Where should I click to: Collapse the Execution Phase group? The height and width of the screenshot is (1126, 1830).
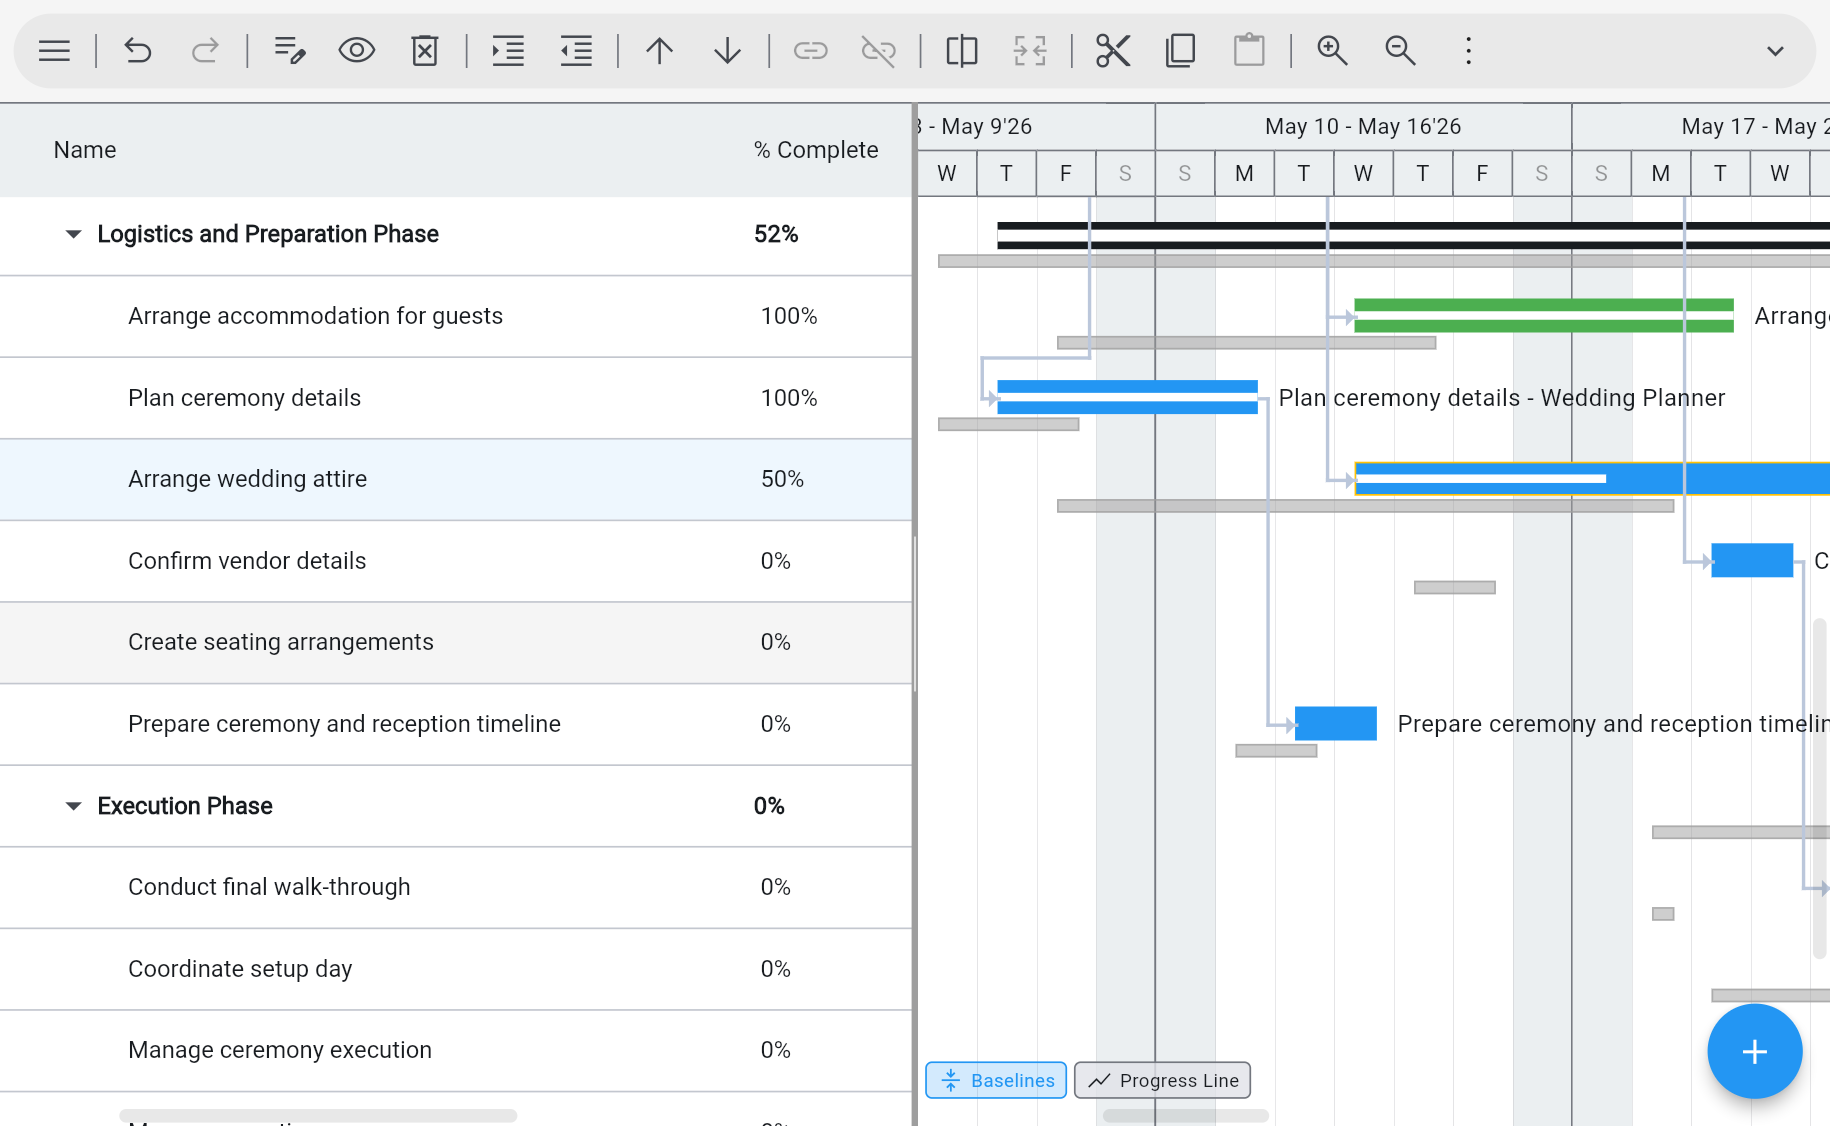click(x=72, y=805)
